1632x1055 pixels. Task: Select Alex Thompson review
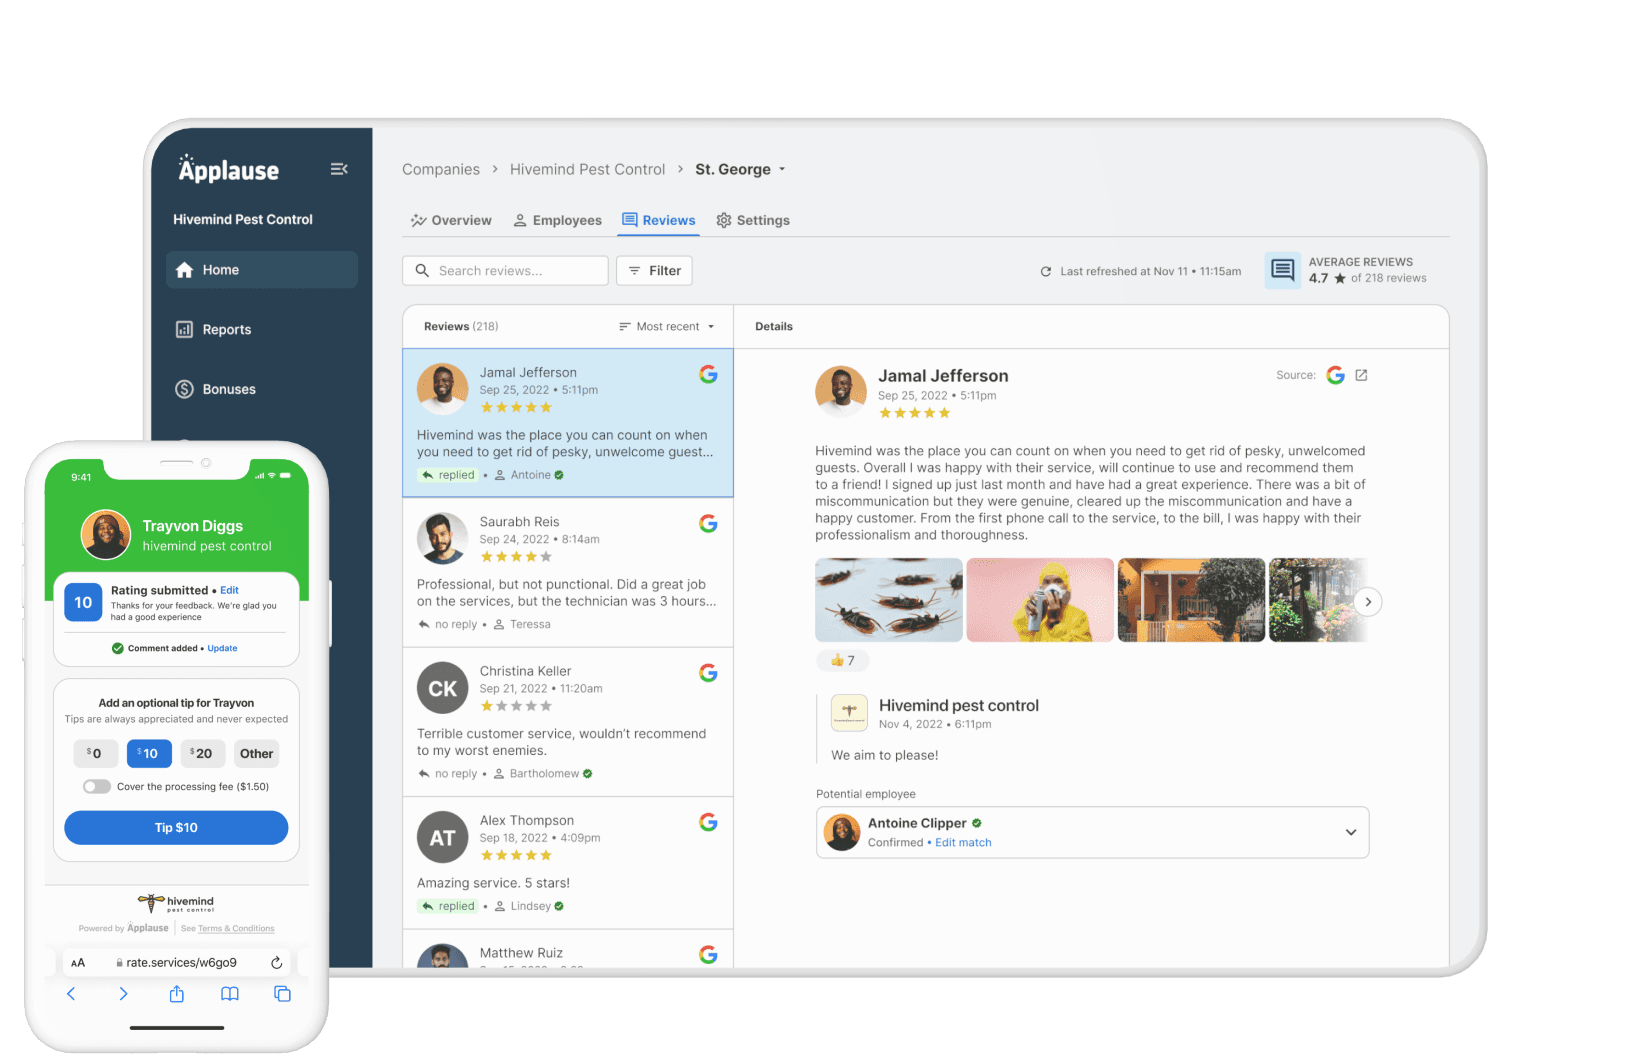567,863
